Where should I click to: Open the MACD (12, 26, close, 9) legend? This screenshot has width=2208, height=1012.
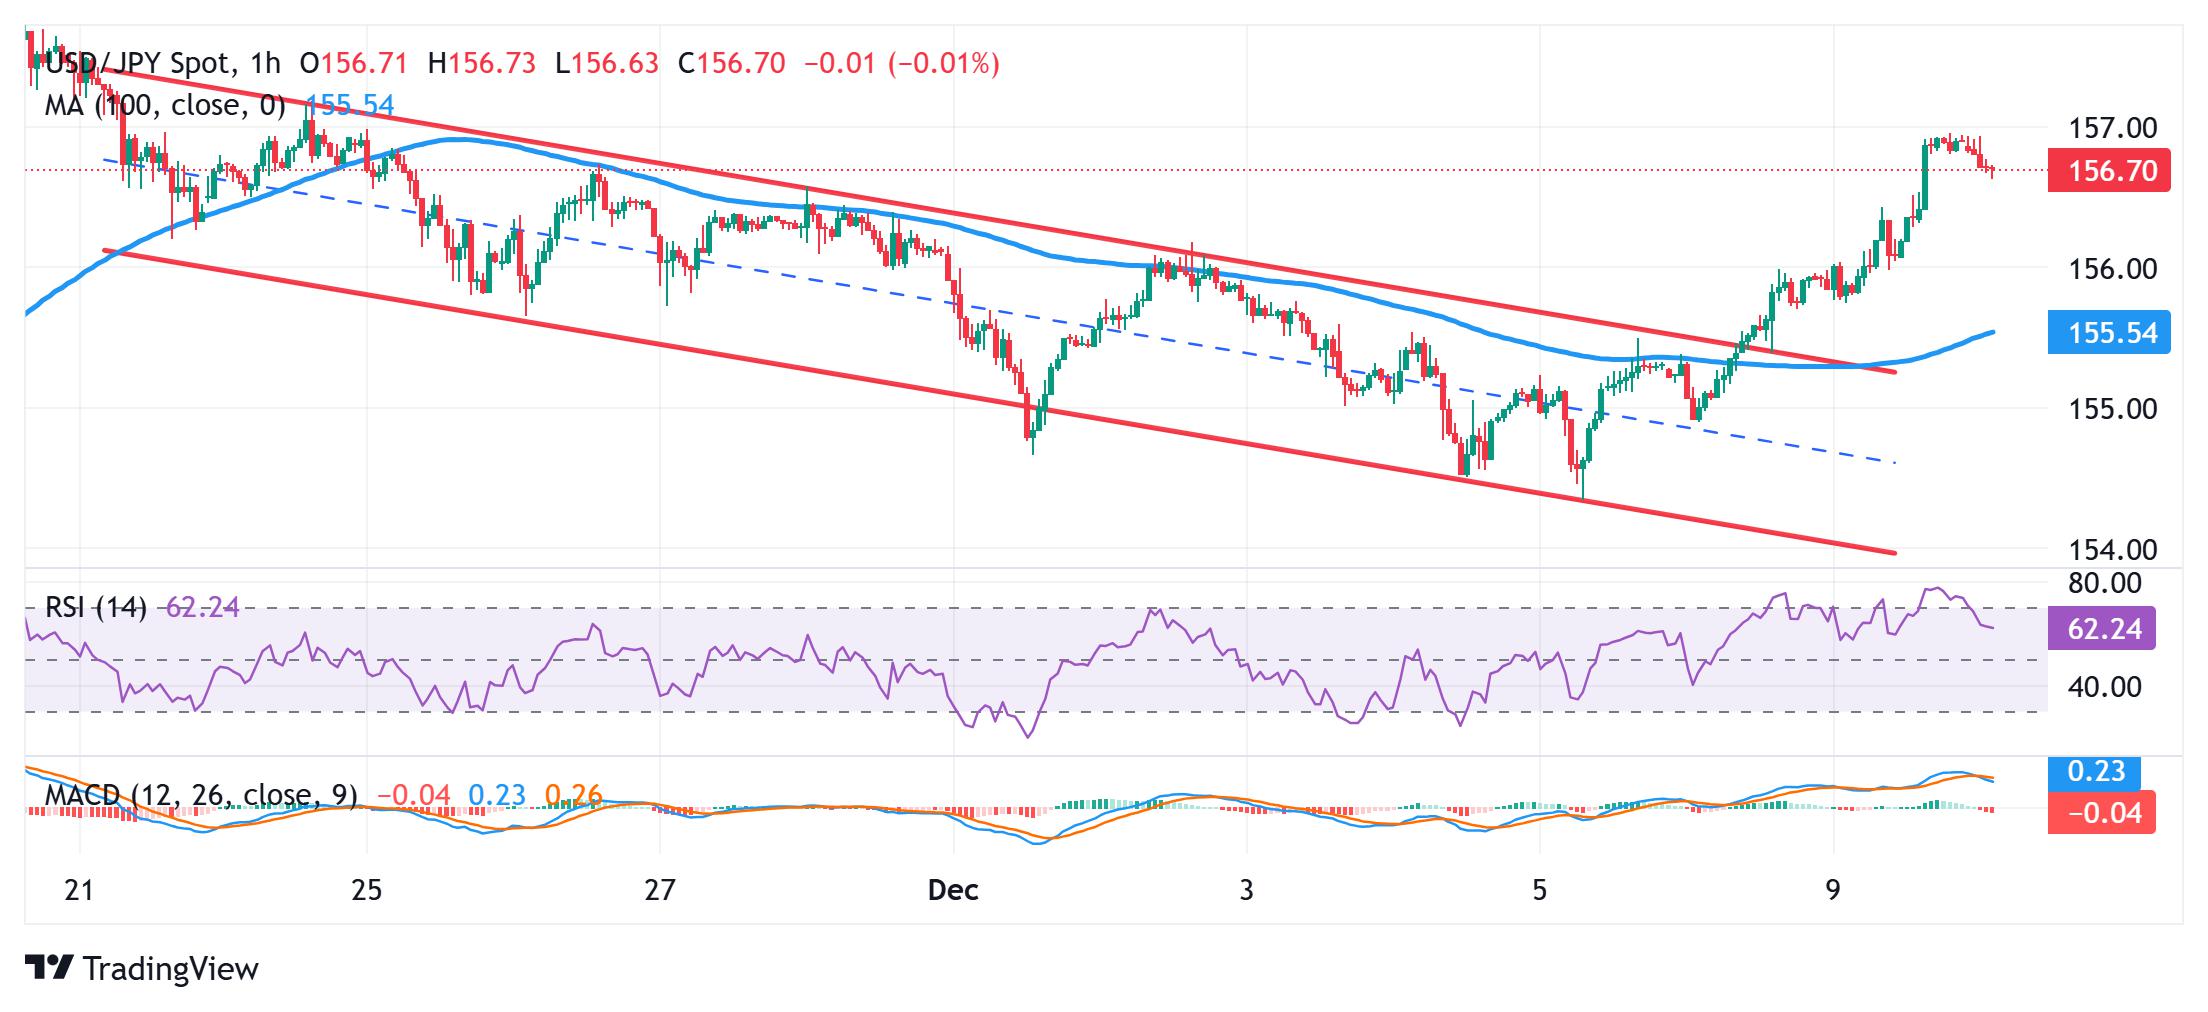201,795
